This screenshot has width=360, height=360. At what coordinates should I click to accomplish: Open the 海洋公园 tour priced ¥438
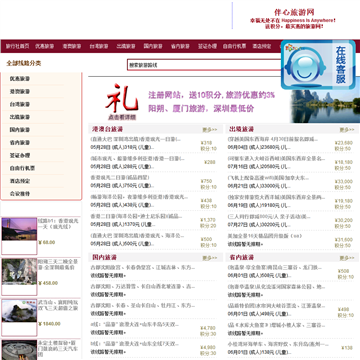pos(139,197)
